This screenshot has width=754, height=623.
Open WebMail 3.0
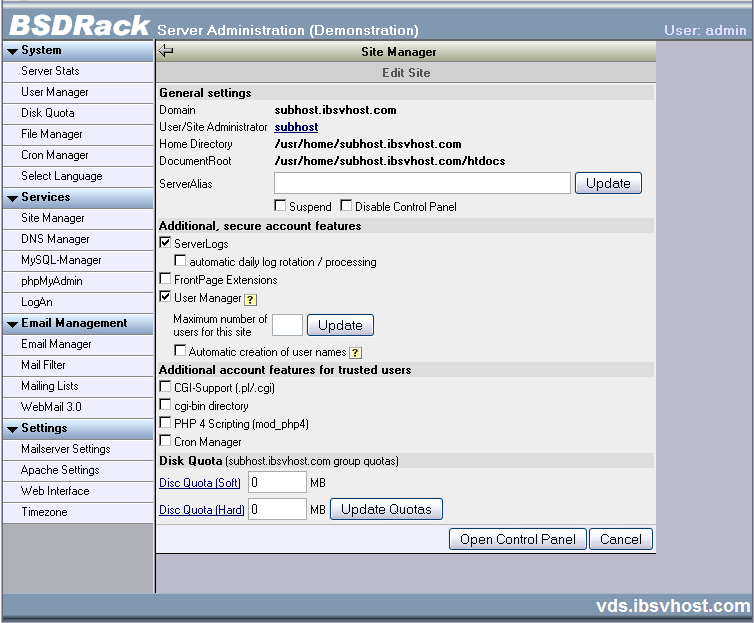78,407
